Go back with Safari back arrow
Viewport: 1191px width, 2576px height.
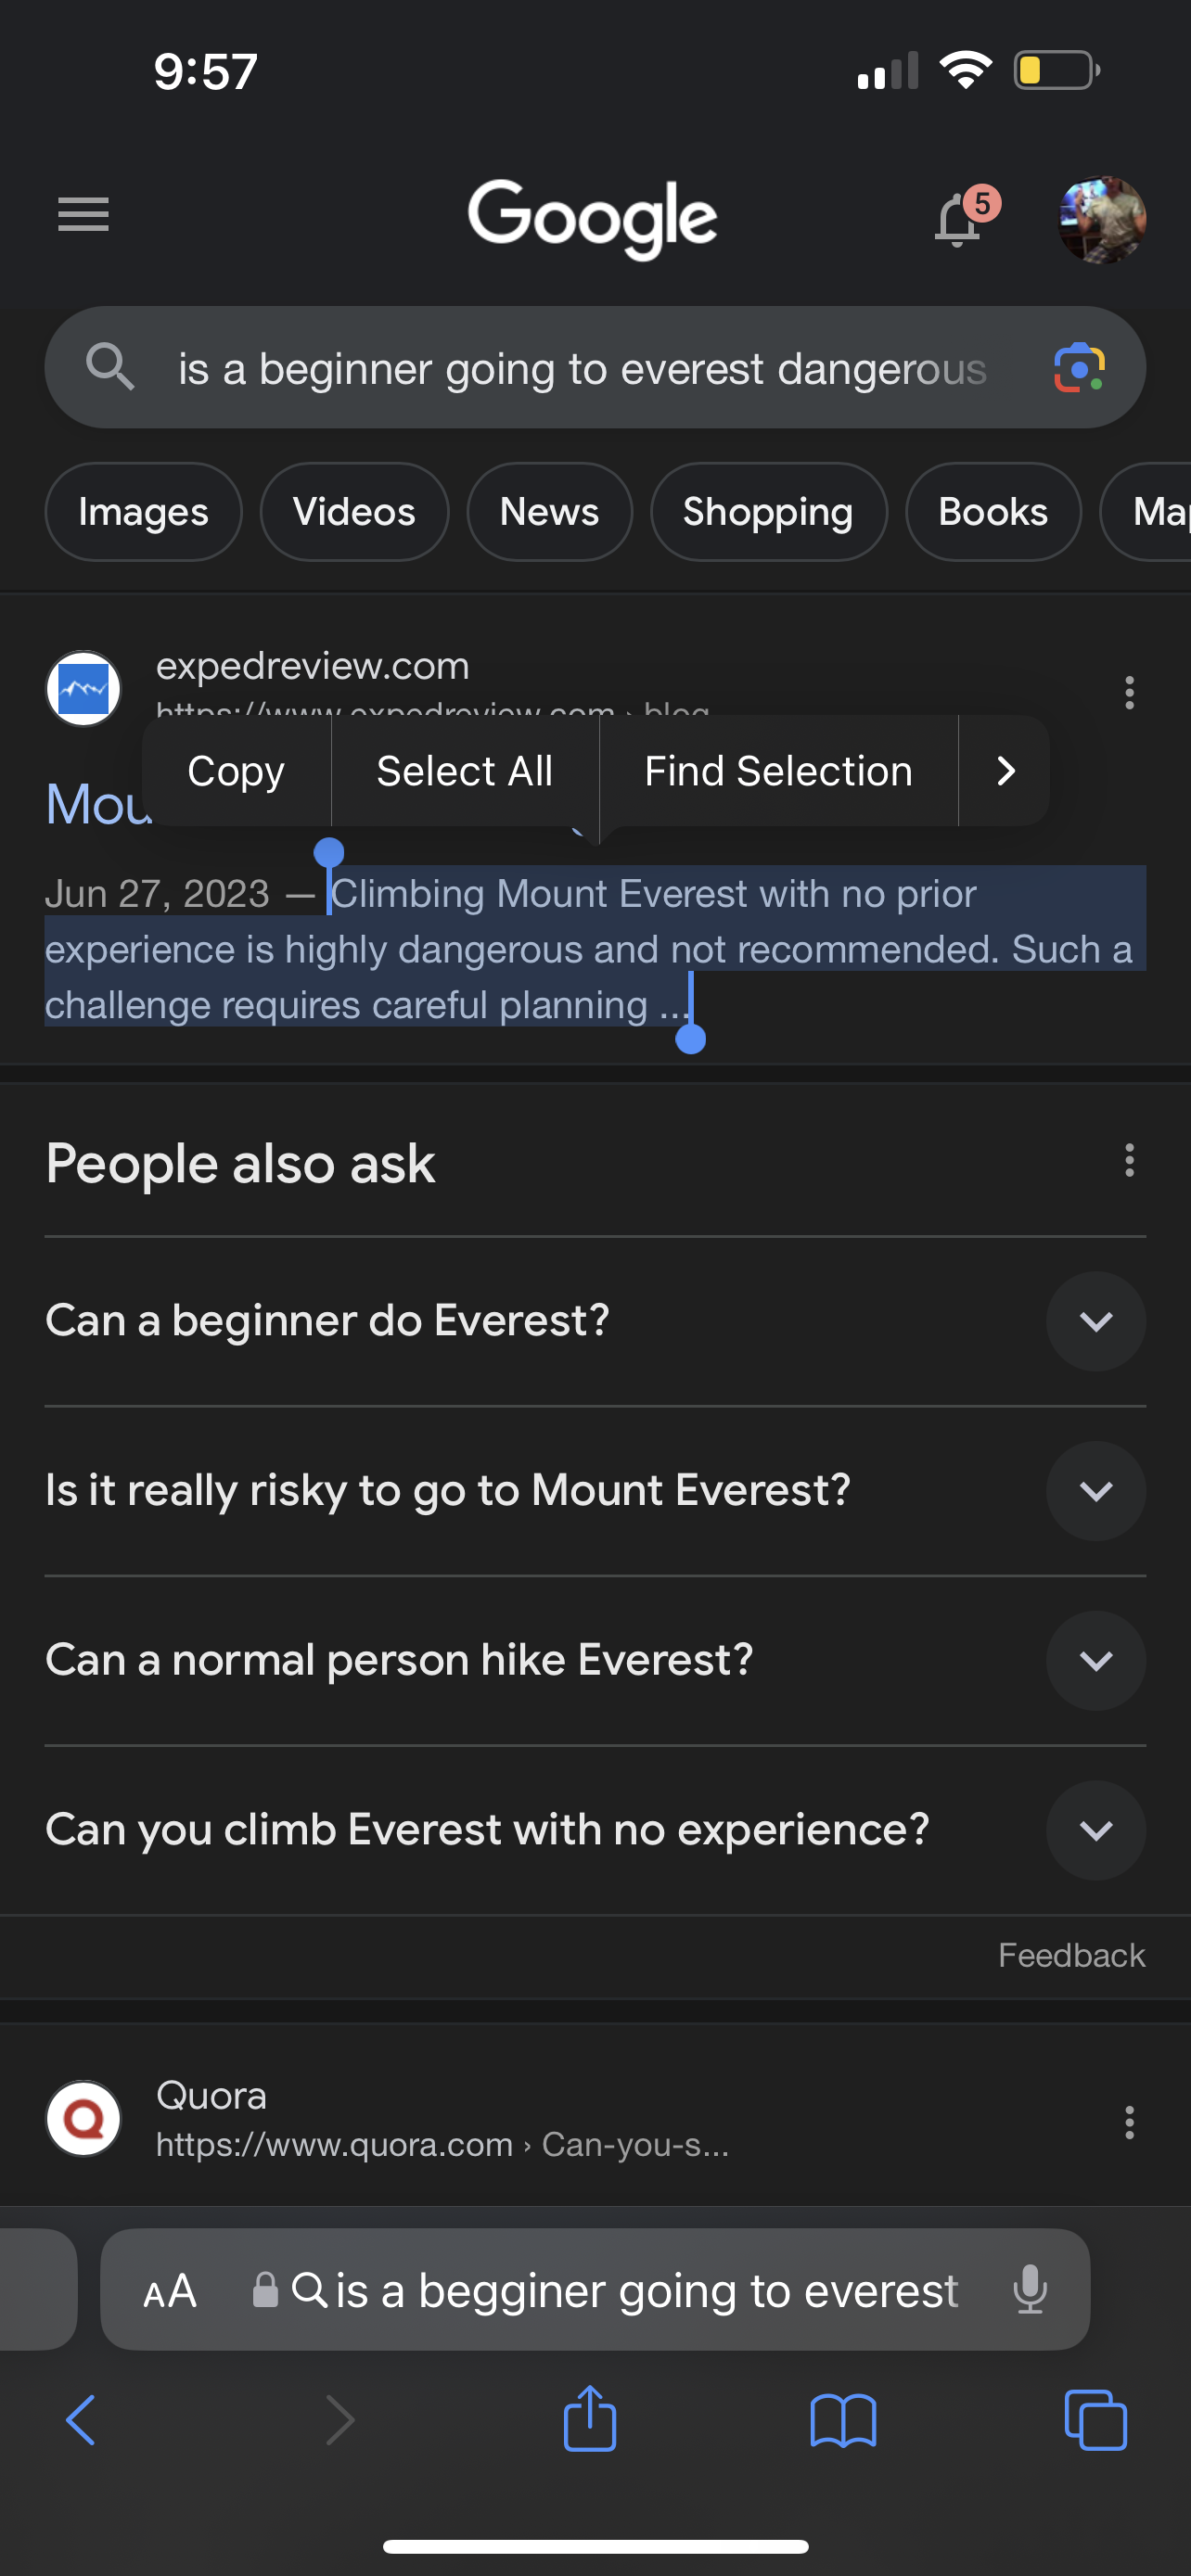point(81,2420)
